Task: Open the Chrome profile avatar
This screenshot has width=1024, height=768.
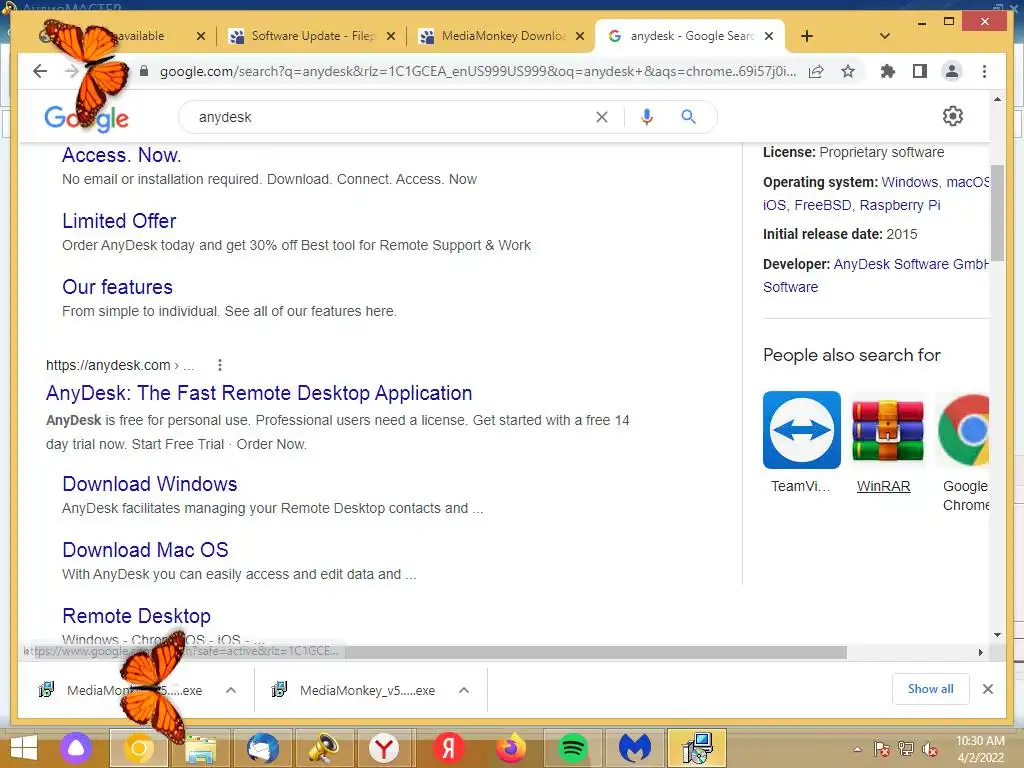Action: [952, 71]
